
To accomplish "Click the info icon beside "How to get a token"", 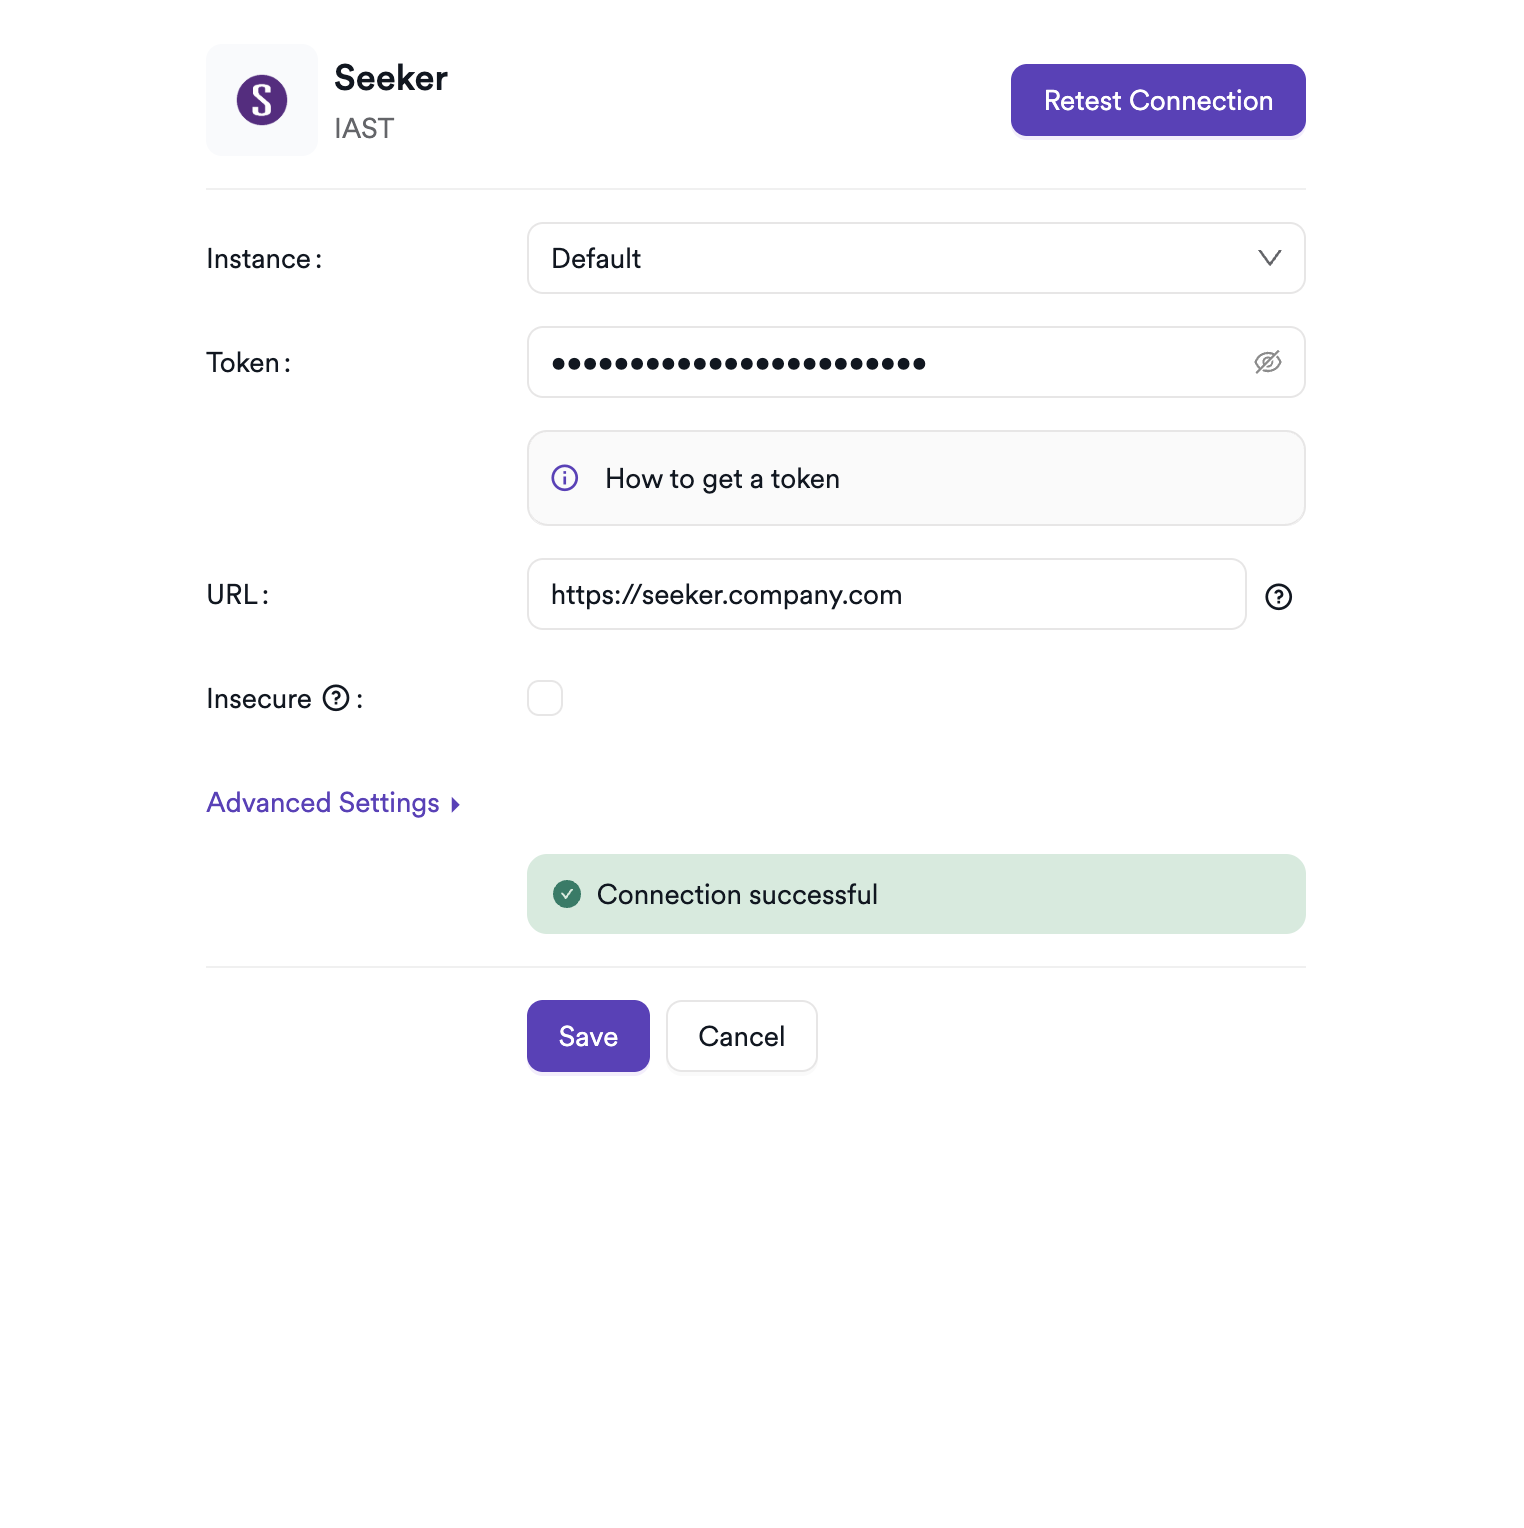I will coord(564,478).
